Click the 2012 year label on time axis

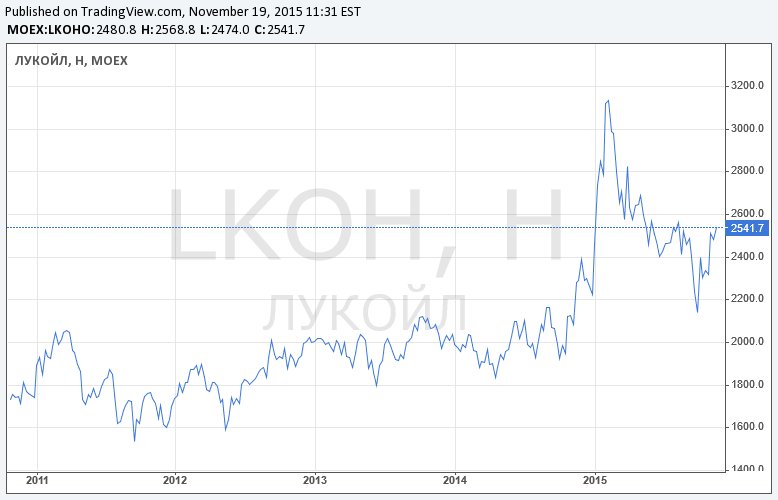pyautogui.click(x=175, y=480)
